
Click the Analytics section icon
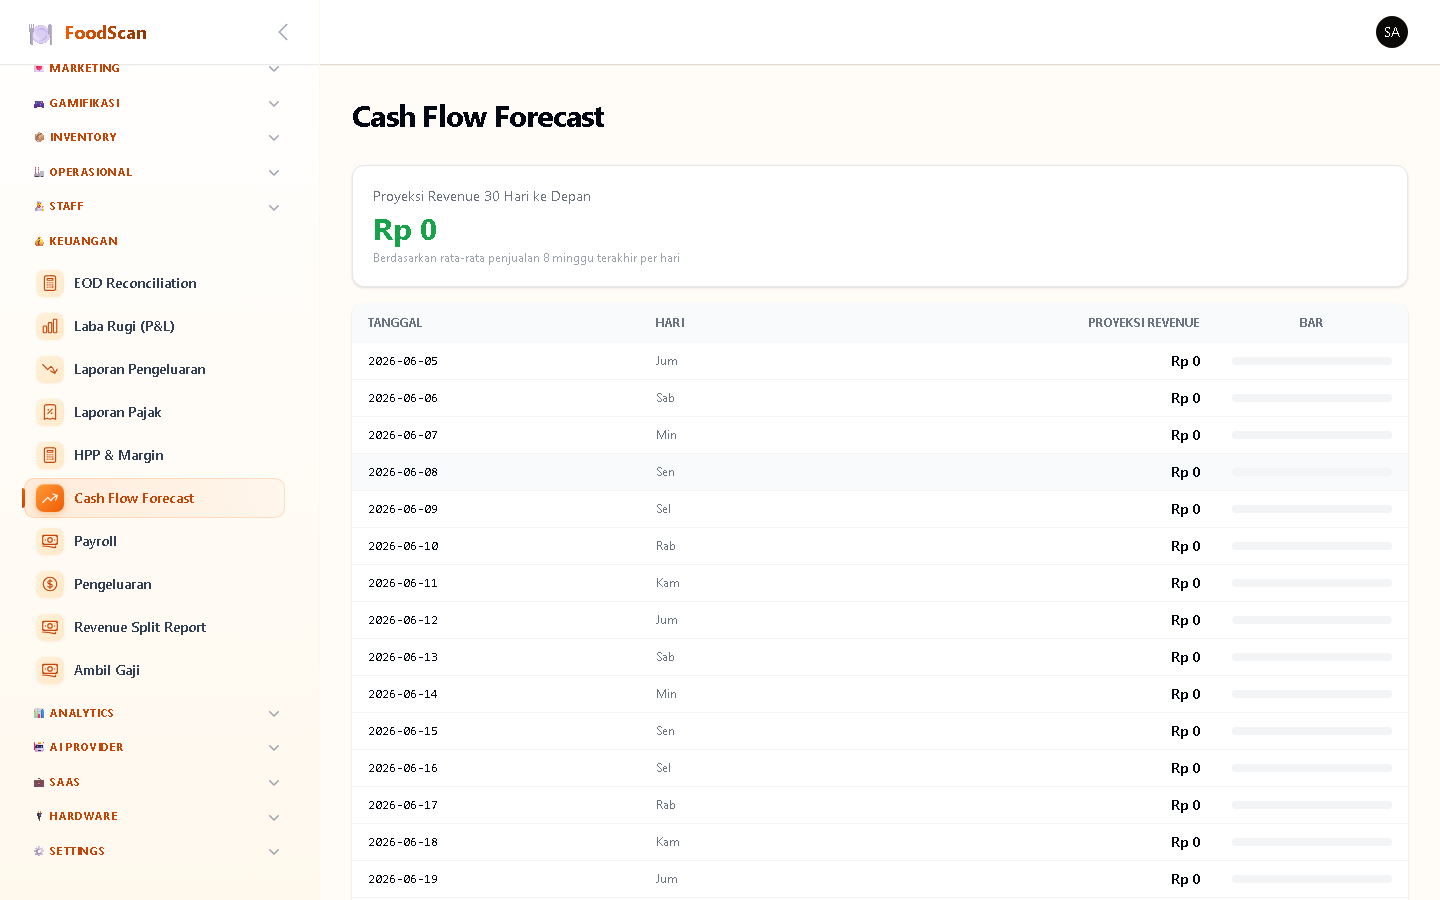coord(39,713)
